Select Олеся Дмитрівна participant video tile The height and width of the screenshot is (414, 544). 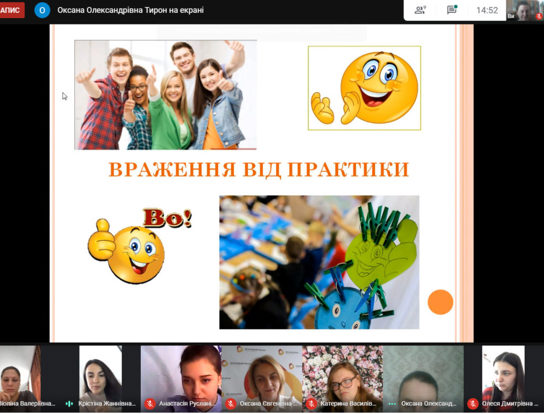point(503,378)
